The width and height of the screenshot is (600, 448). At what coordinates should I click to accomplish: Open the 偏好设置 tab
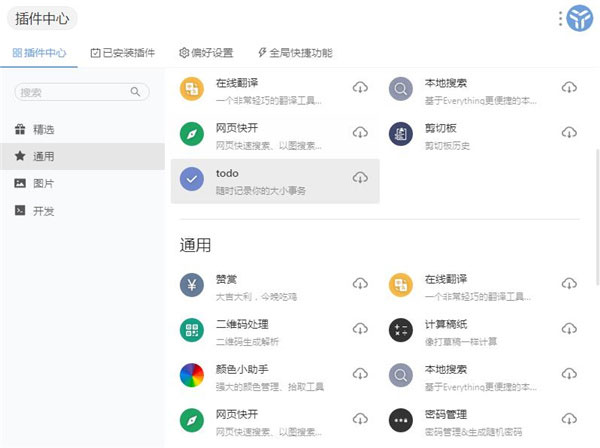tap(206, 52)
